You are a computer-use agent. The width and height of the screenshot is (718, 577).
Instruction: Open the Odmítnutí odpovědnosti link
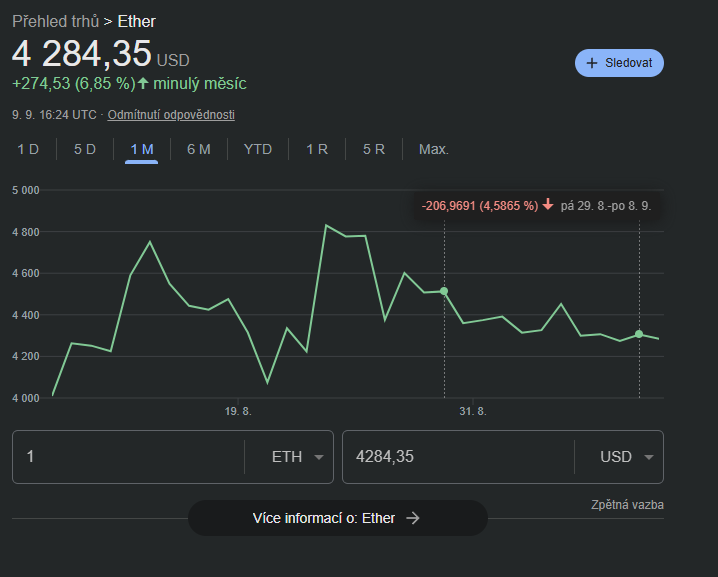pos(171,115)
